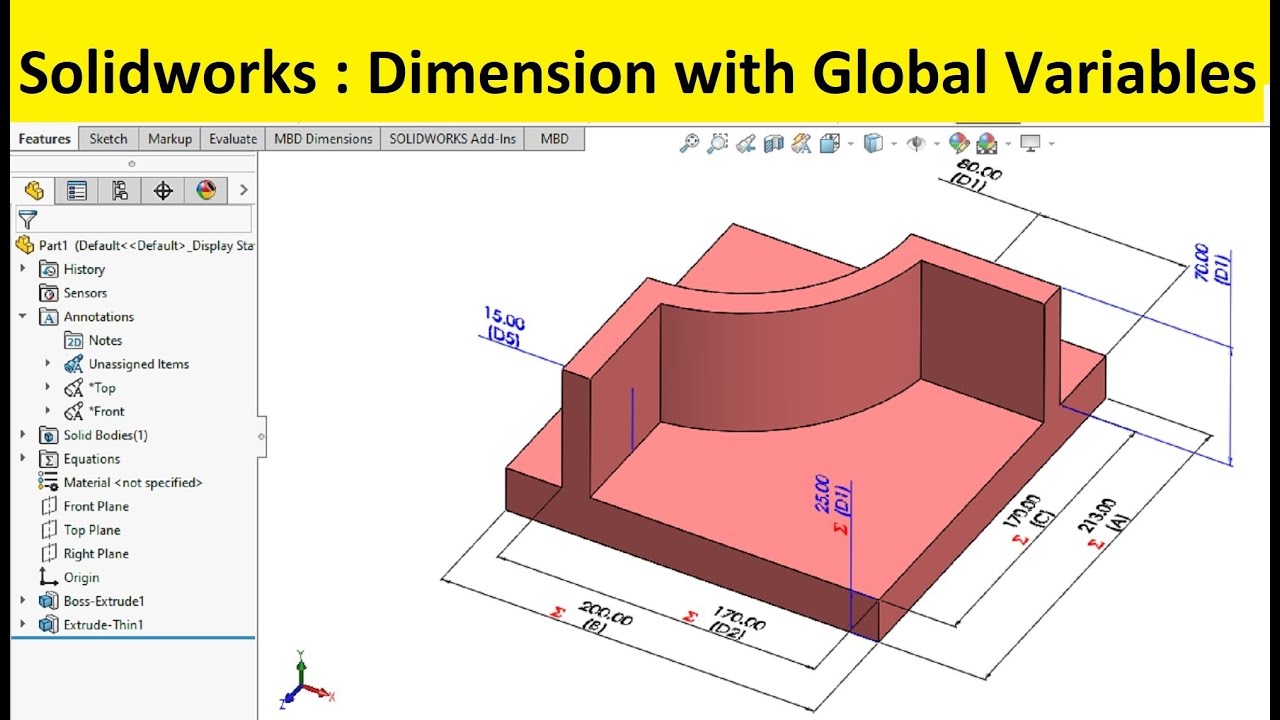
Task: Open the View Orientation dropdown arrow
Action: coord(851,144)
